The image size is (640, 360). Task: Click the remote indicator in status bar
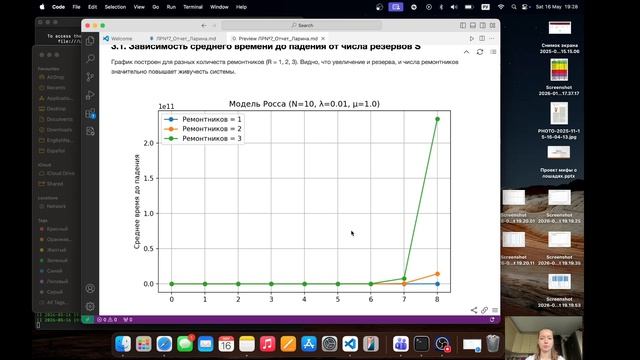[x=87, y=320]
